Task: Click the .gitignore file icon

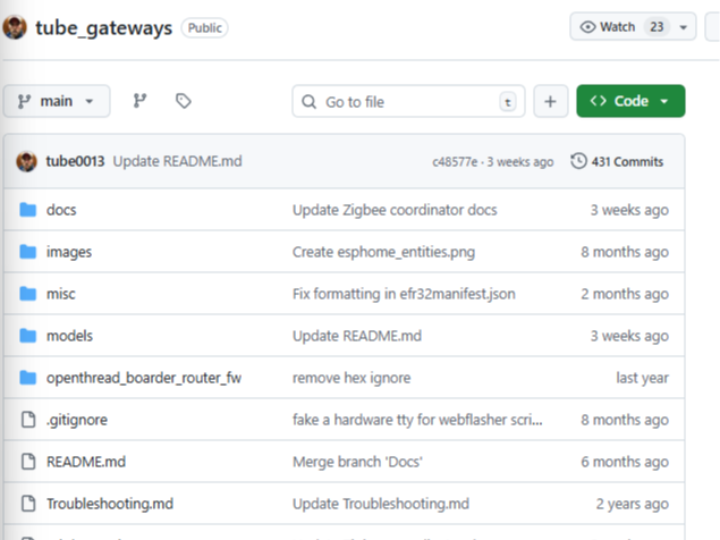Action: pos(28,420)
